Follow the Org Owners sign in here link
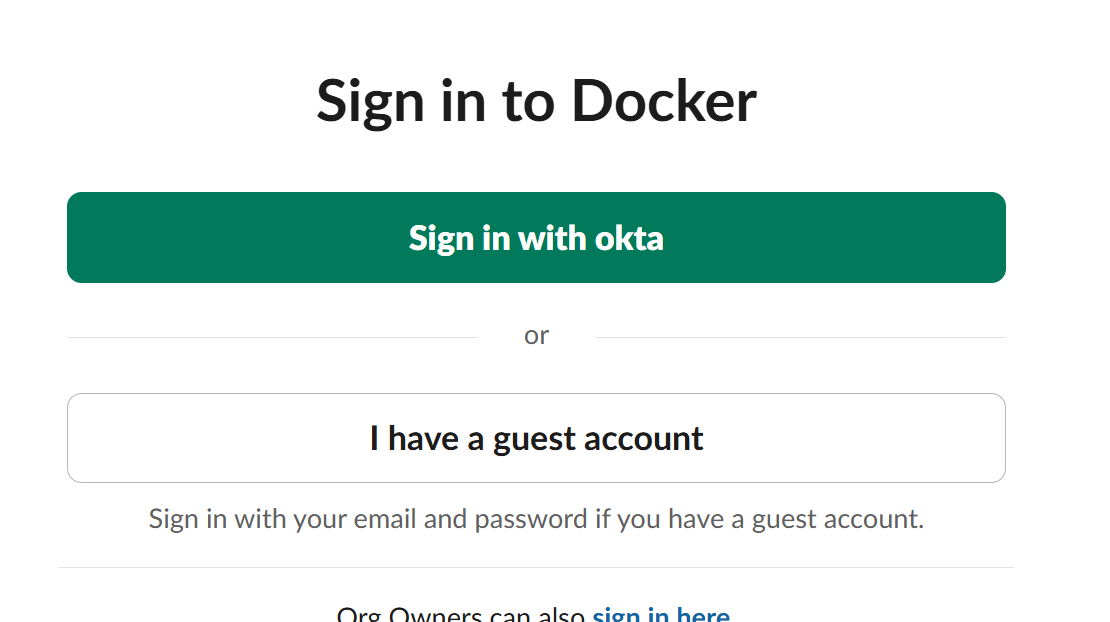The width and height of the screenshot is (1110, 622). pos(661,613)
